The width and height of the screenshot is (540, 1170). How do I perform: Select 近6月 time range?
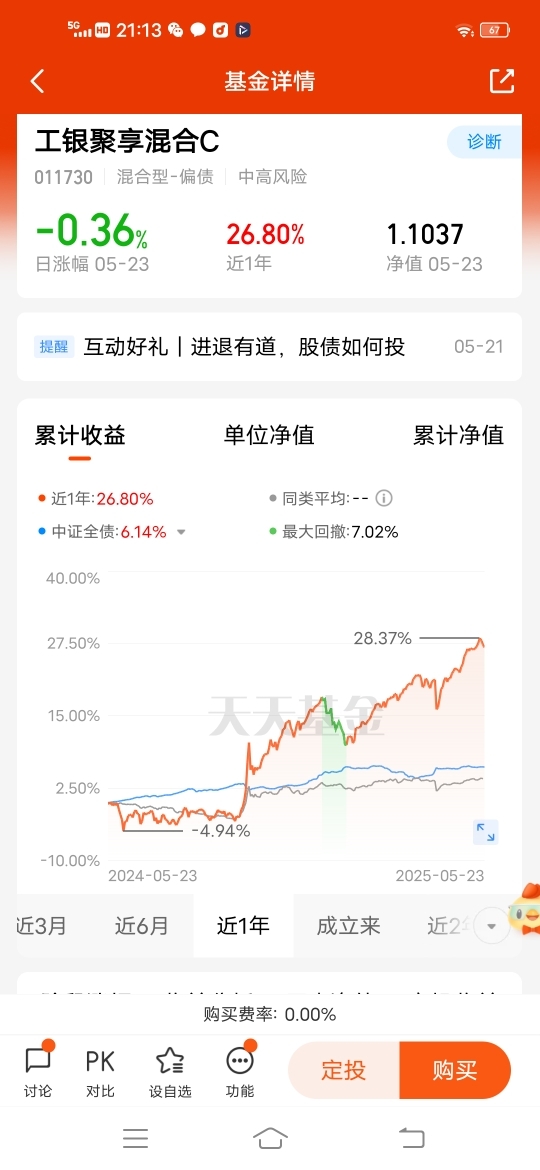pyautogui.click(x=142, y=926)
